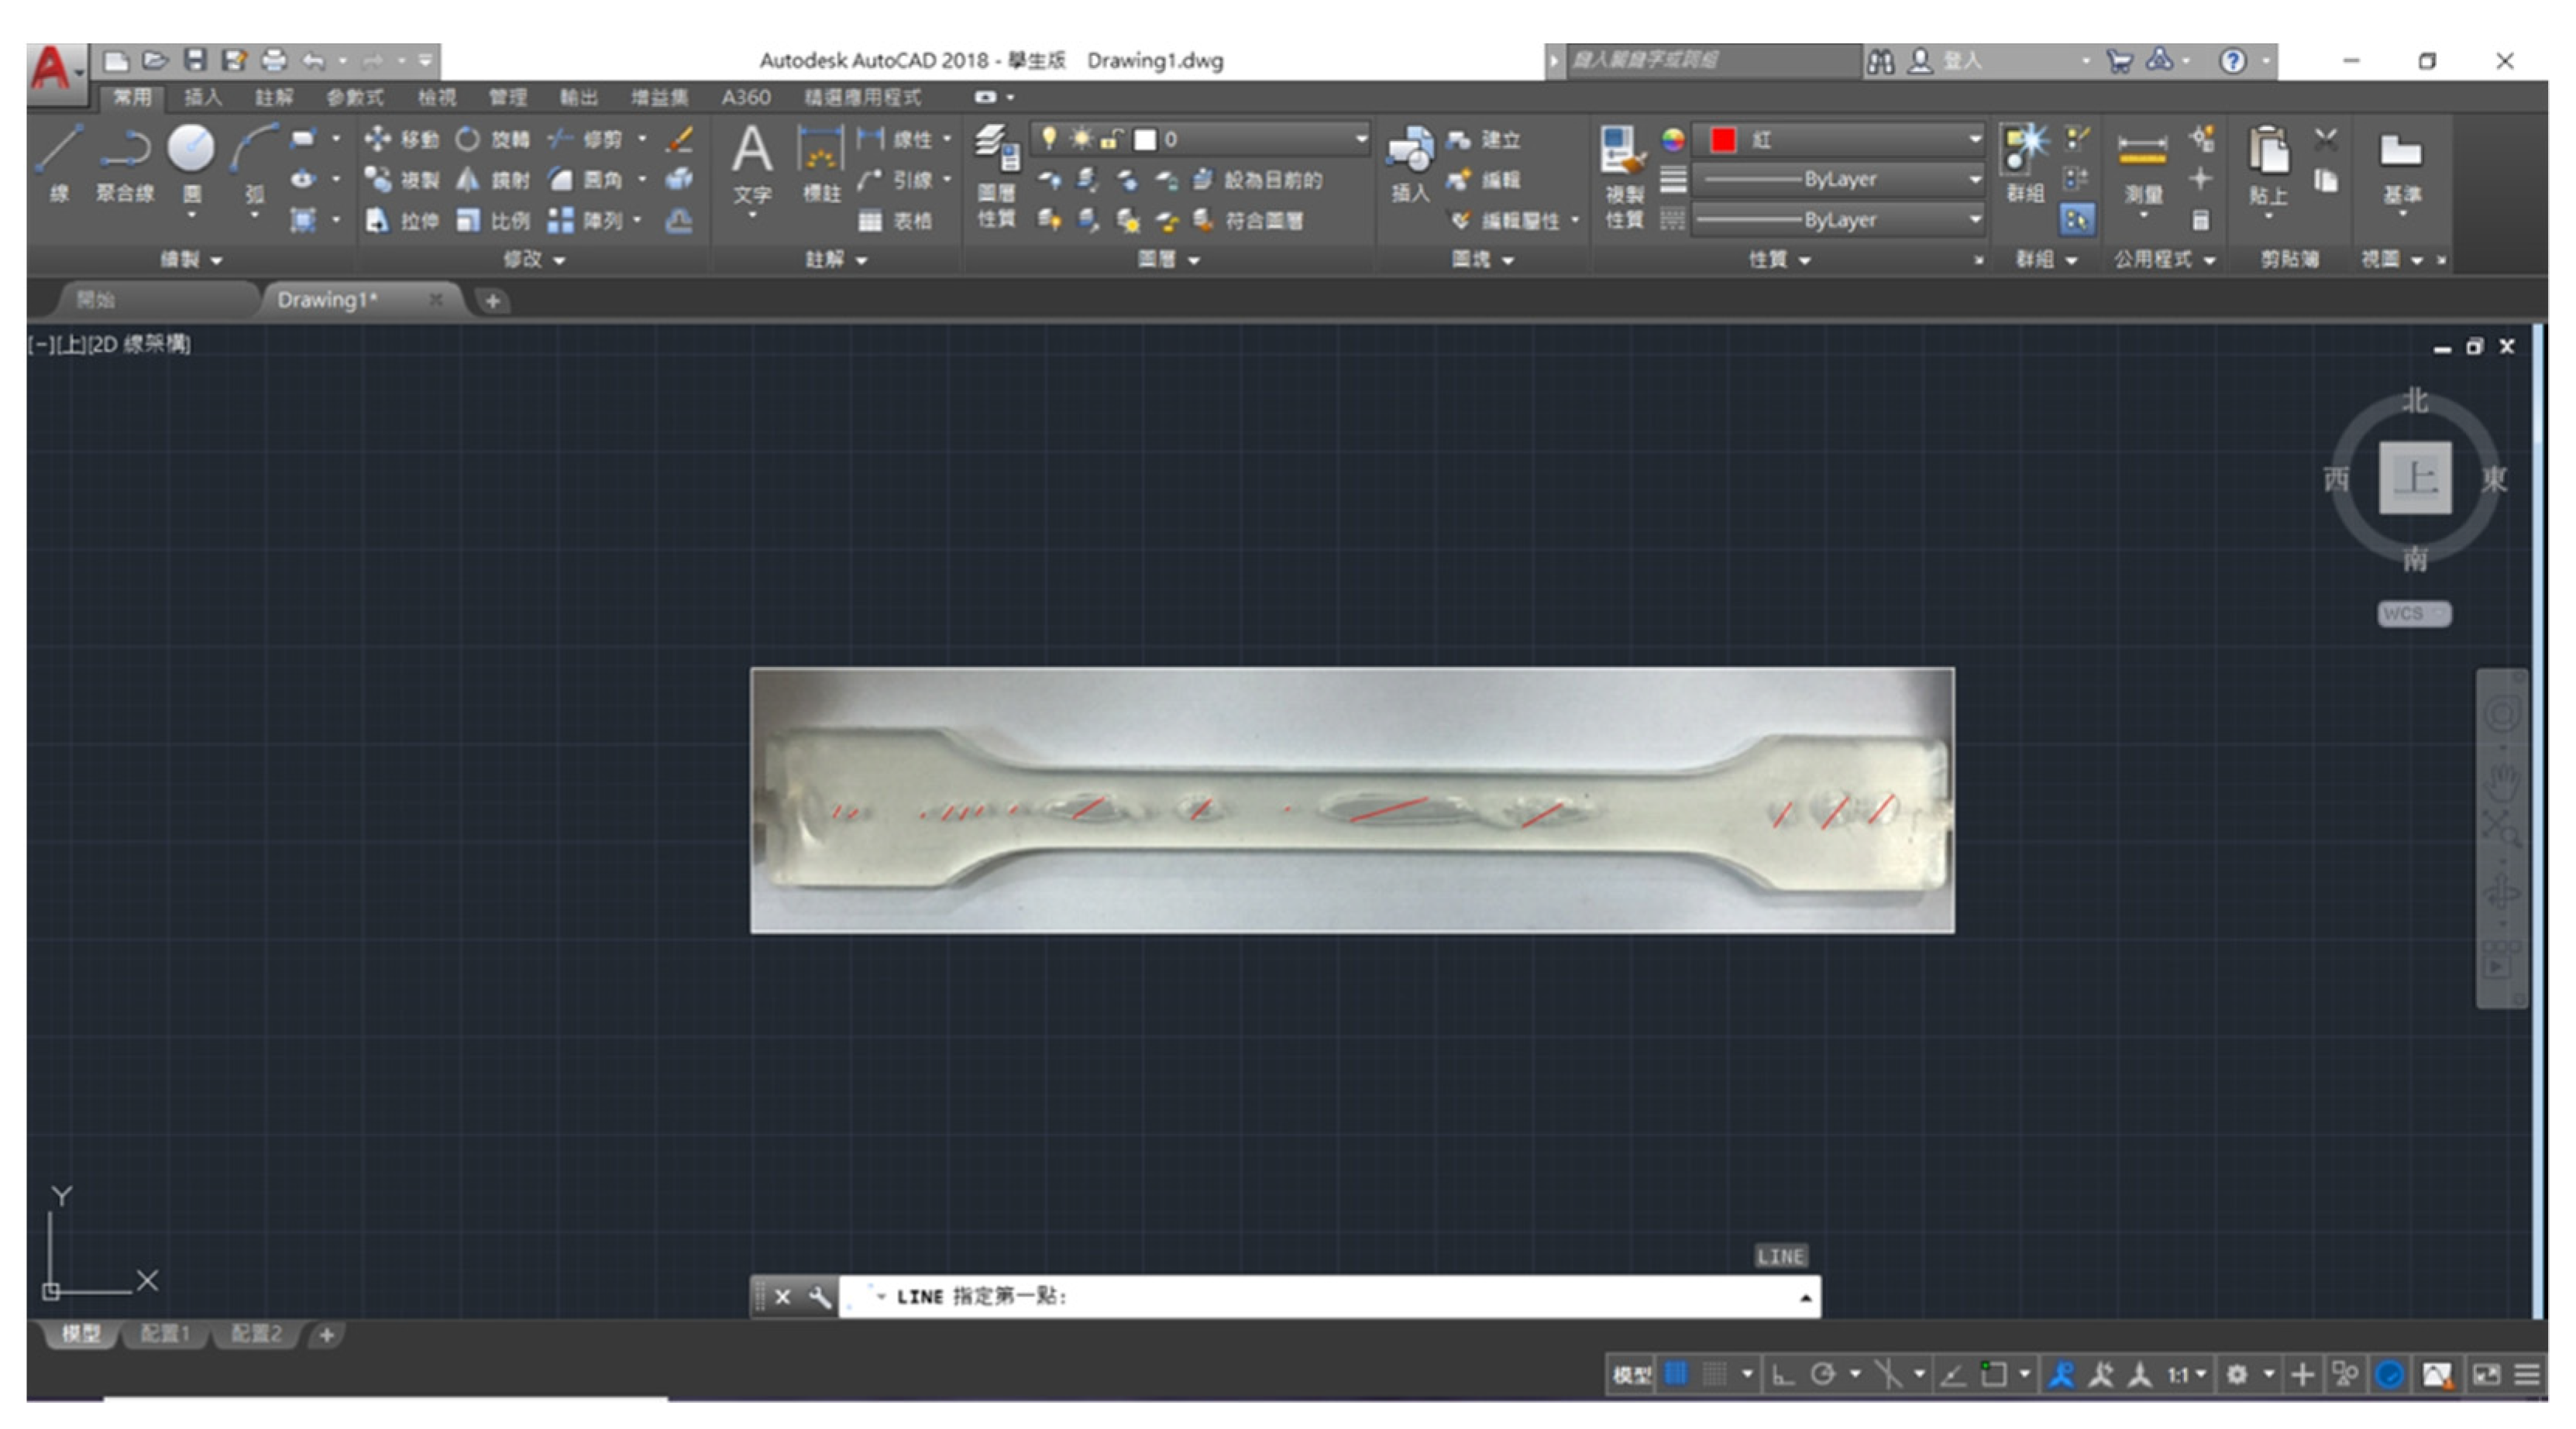Select the Circle (圓) tool
This screenshot has height=1429, width=2576.
coord(190,150)
